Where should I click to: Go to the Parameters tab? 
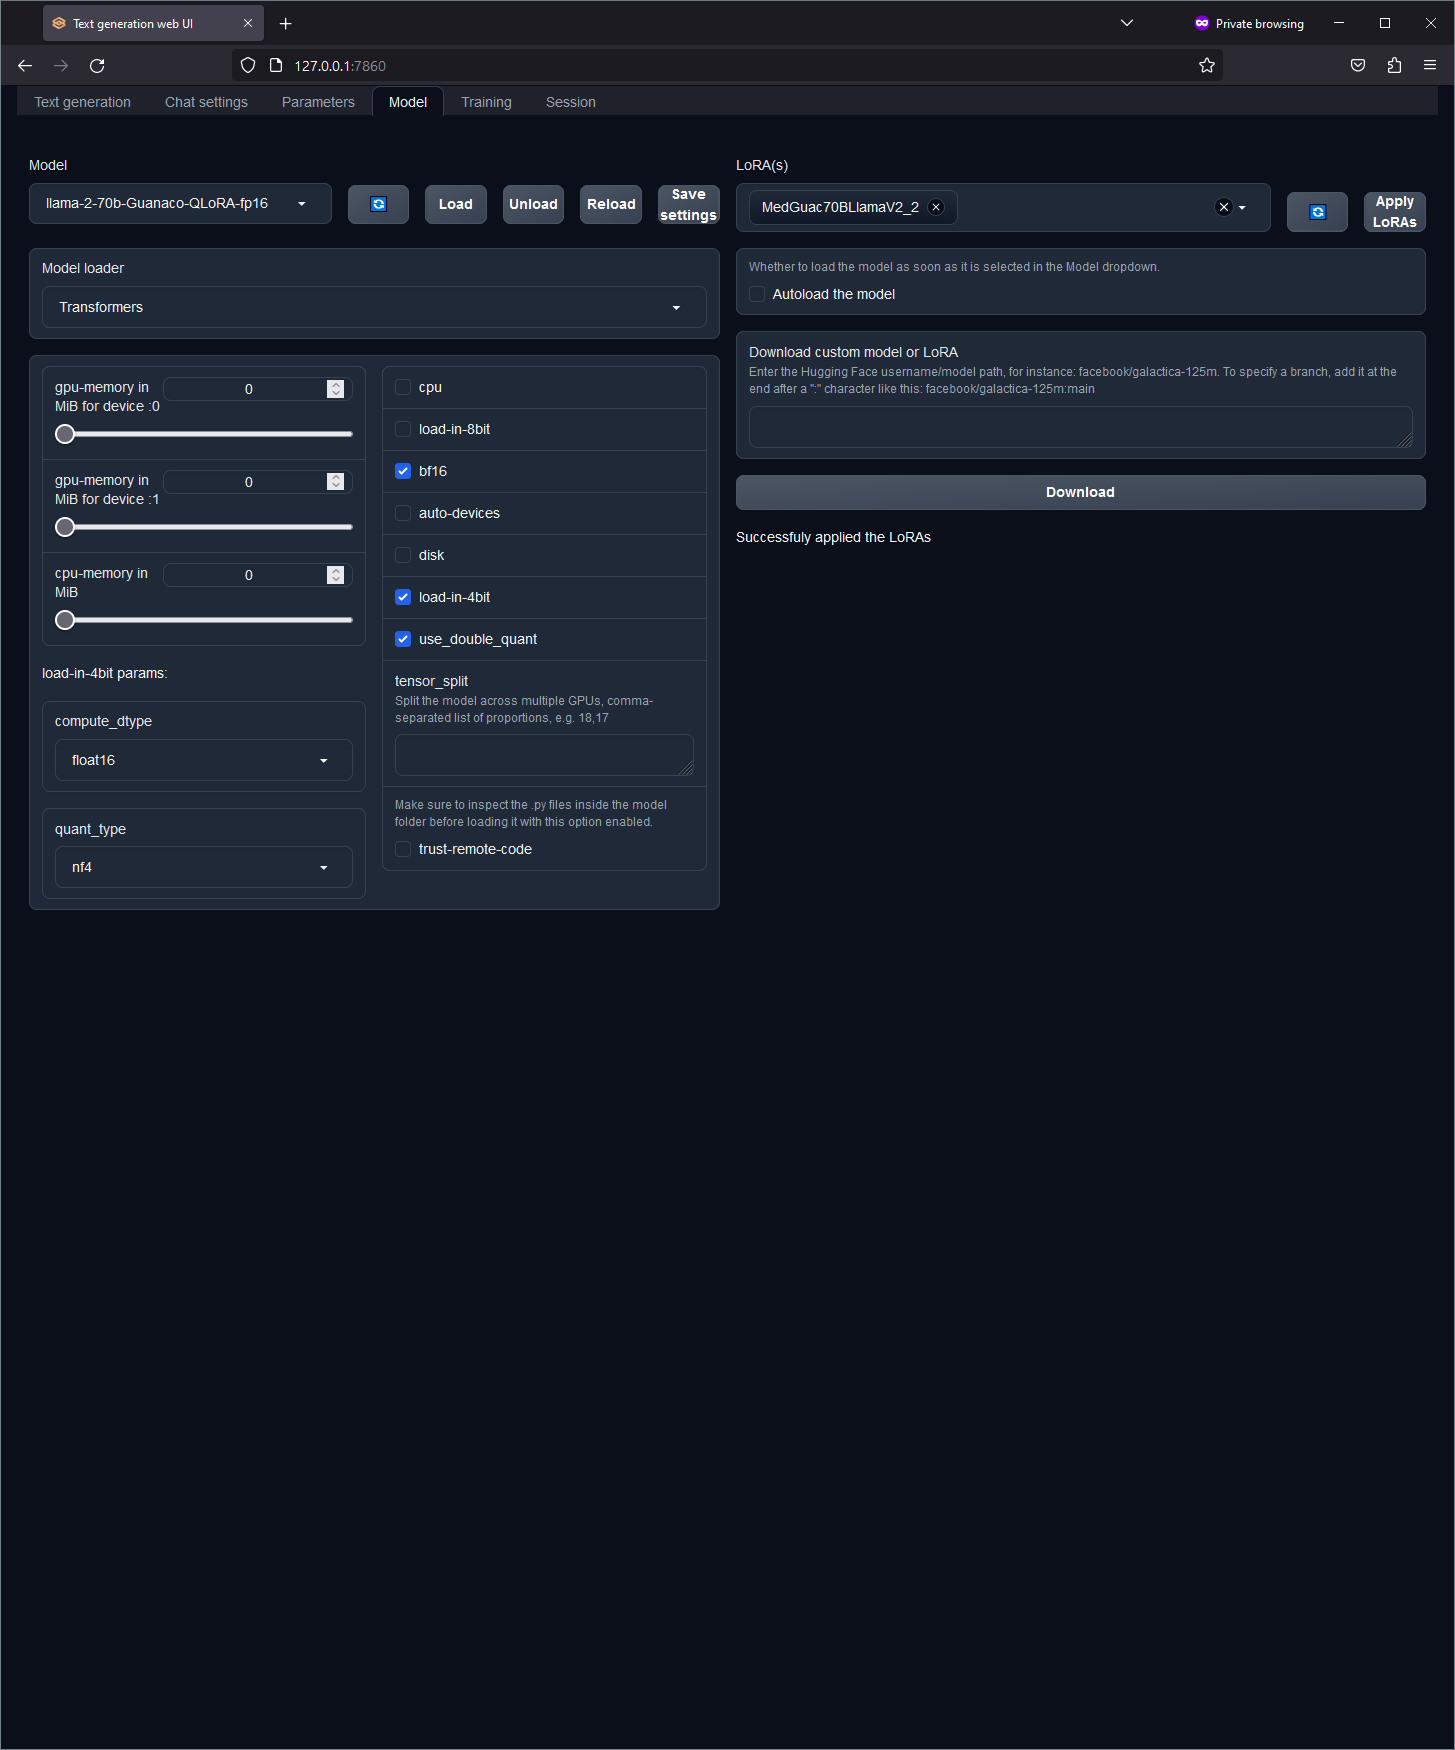[318, 102]
